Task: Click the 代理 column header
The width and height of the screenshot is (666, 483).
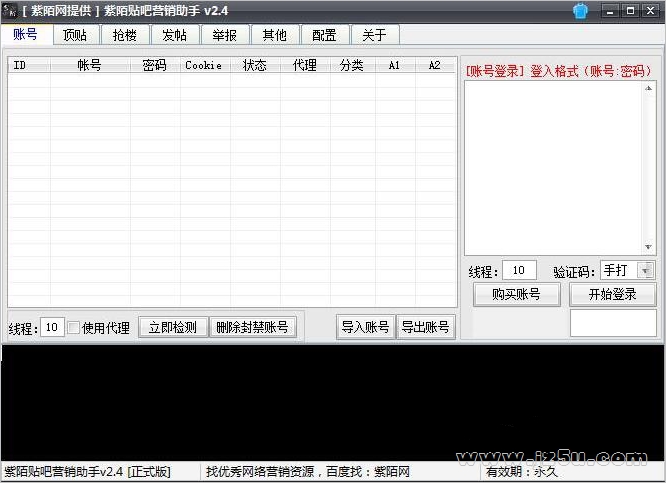Action: coord(305,65)
